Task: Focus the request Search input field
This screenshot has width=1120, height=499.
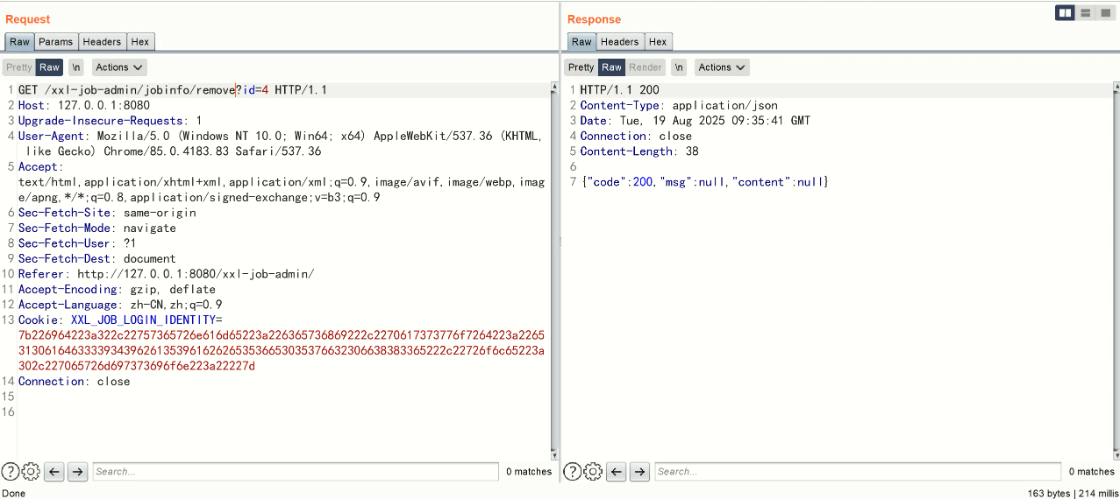Action: point(295,471)
